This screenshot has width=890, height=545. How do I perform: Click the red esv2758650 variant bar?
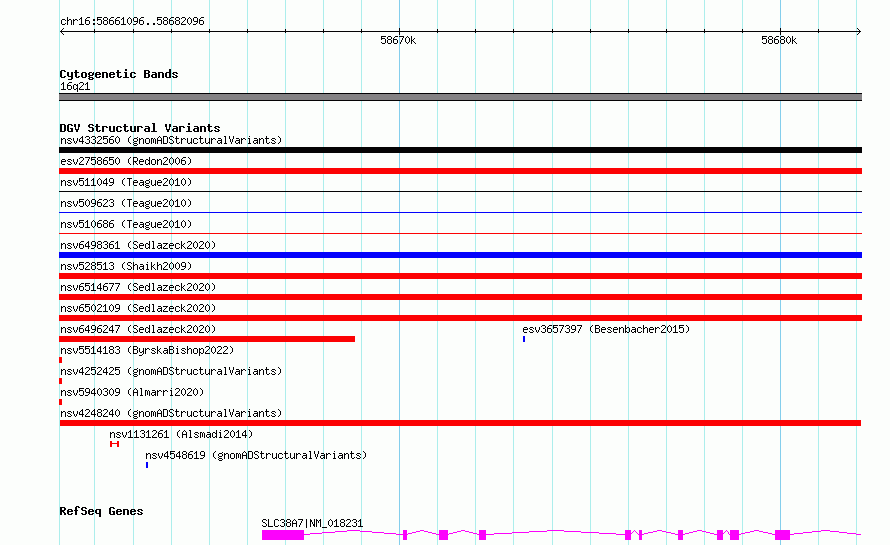460,171
